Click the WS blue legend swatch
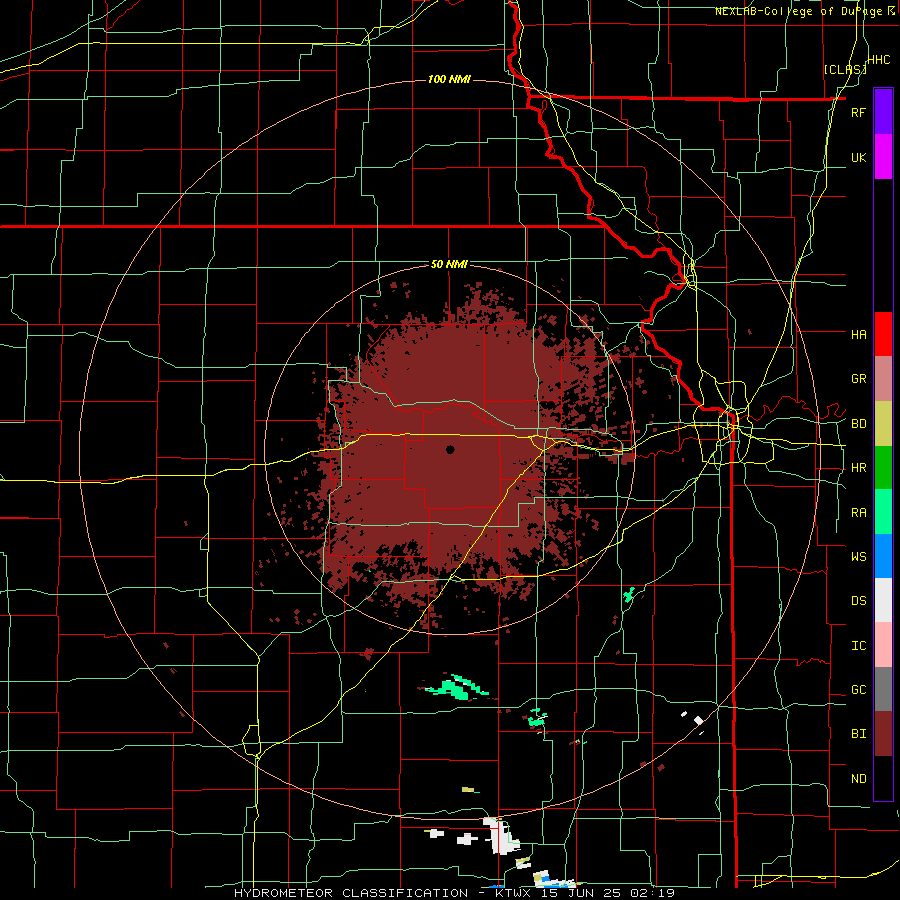The height and width of the screenshot is (900, 900). (x=883, y=556)
